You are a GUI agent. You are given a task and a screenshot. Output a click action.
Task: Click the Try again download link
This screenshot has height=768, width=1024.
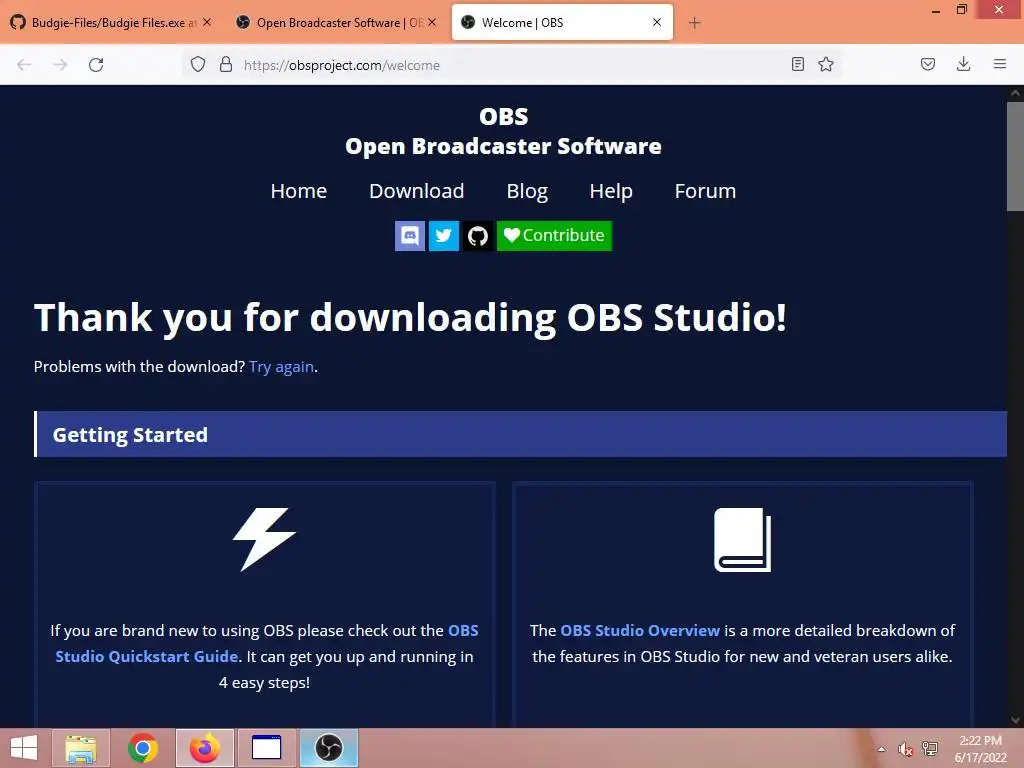(x=281, y=367)
